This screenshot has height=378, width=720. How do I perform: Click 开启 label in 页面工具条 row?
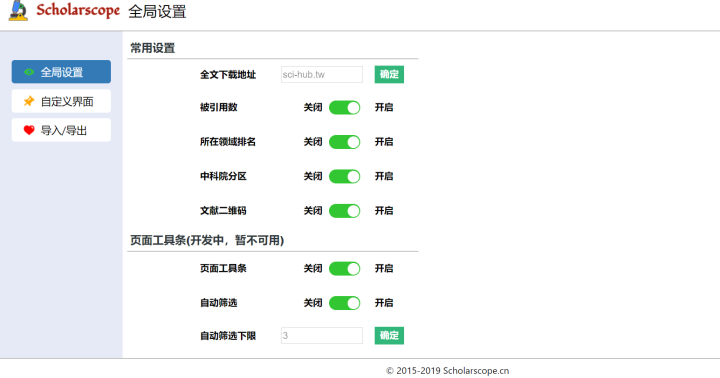pos(384,269)
